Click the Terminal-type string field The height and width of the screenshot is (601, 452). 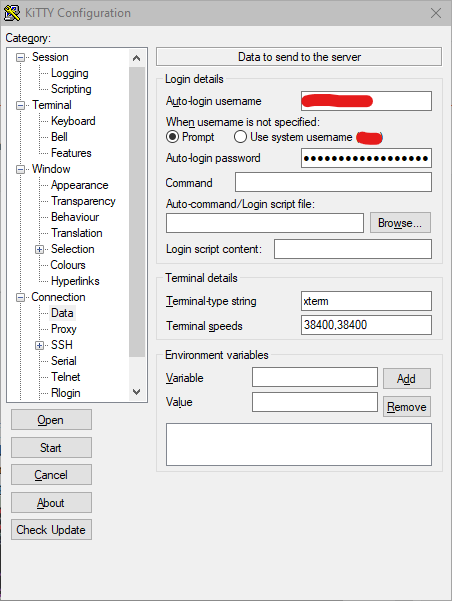click(x=366, y=301)
